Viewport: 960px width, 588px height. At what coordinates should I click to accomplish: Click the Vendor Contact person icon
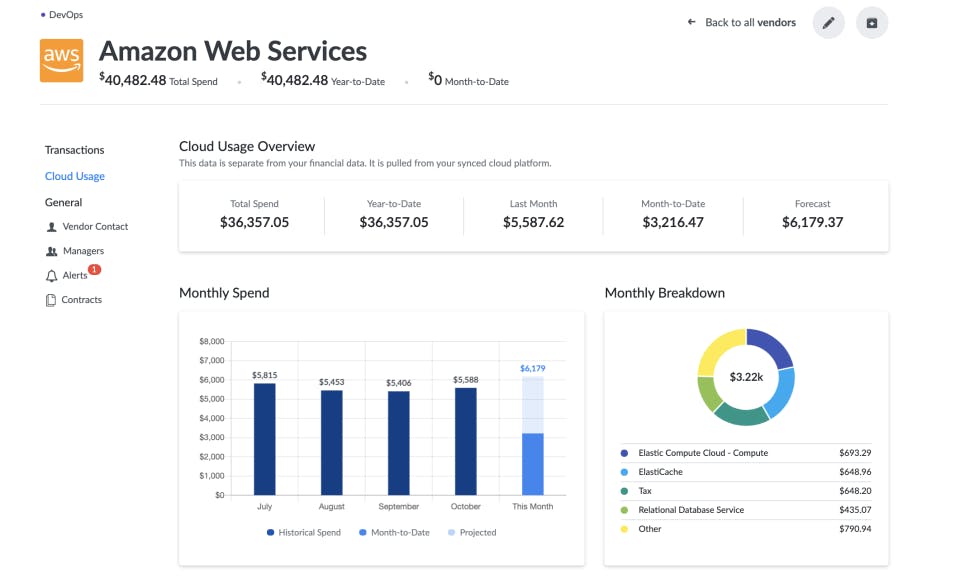click(51, 227)
